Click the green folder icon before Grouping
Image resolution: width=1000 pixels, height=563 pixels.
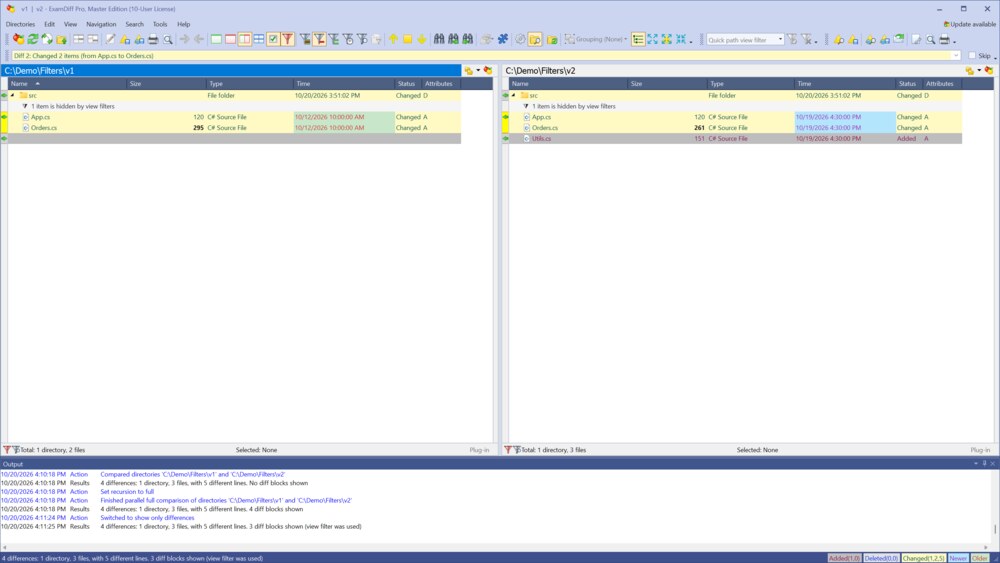(x=552, y=40)
